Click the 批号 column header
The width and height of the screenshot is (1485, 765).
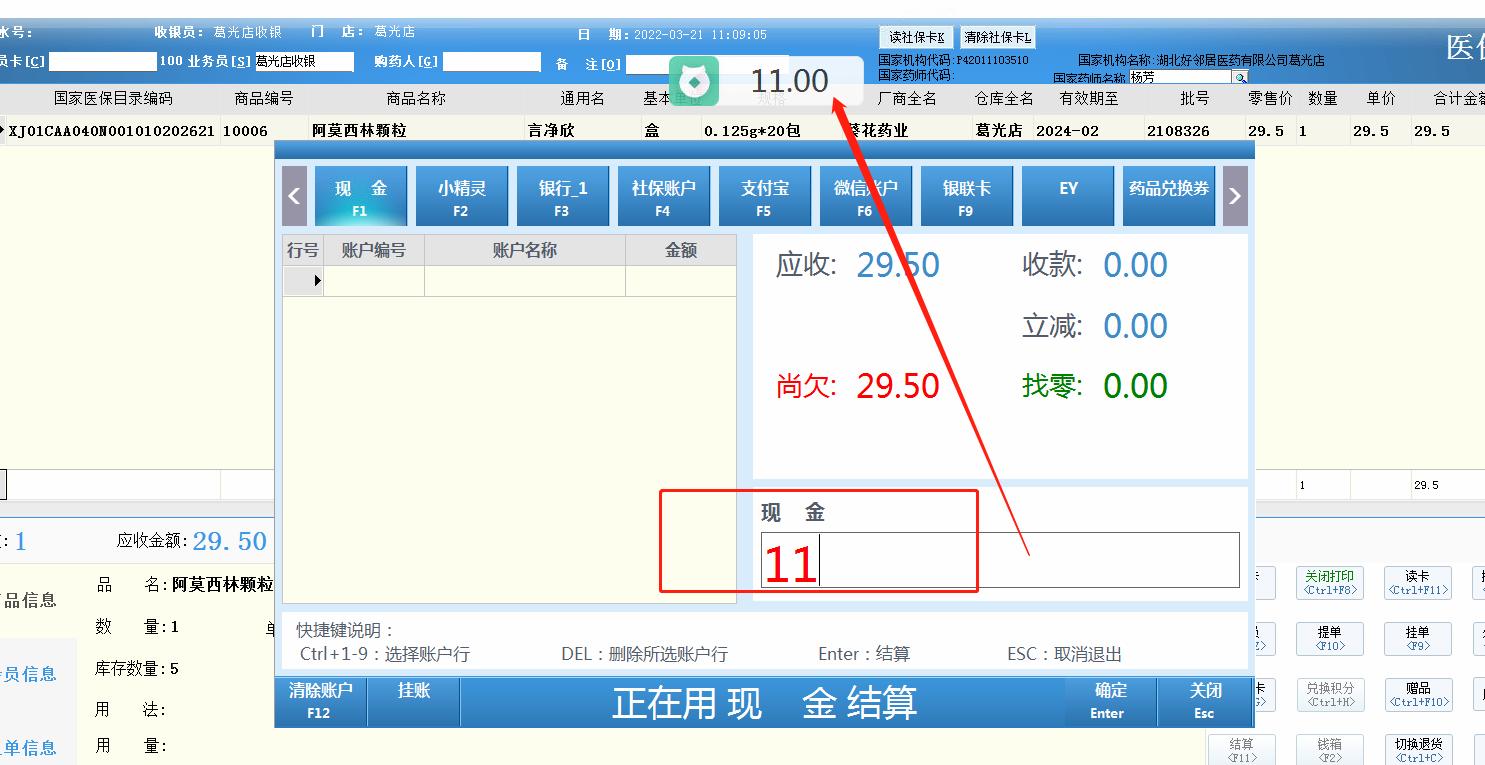[x=1194, y=99]
